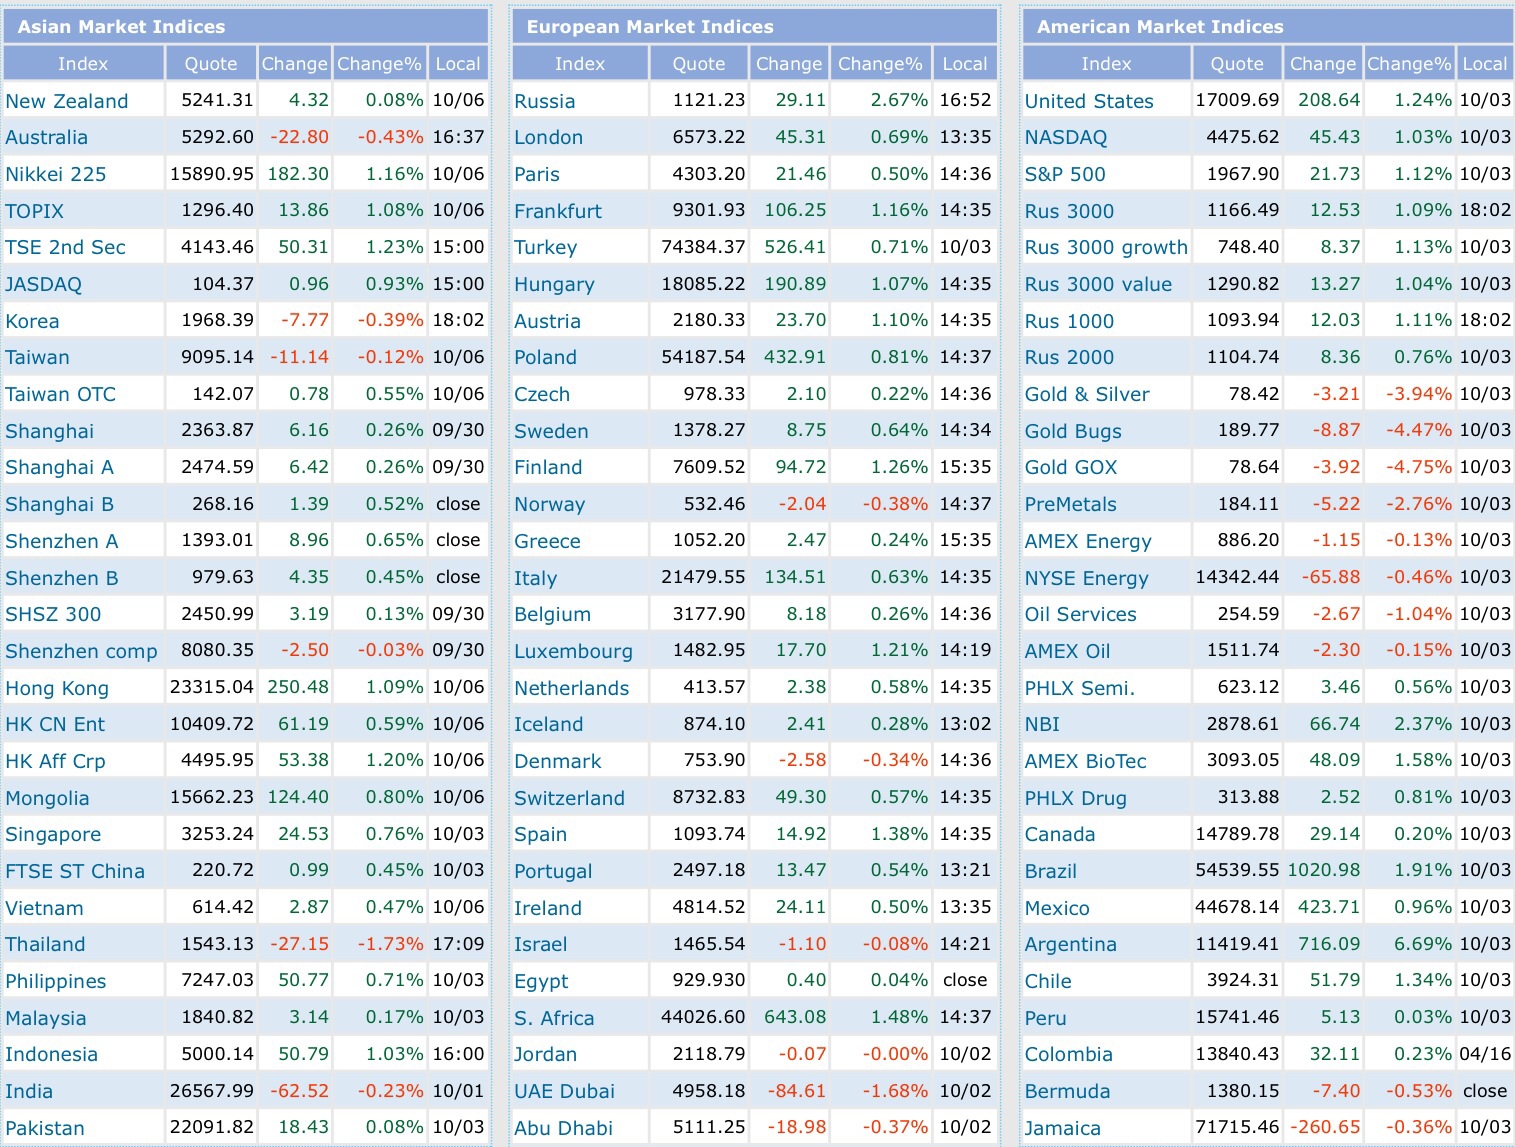Click Quote column header in Asian table

pos(211,63)
